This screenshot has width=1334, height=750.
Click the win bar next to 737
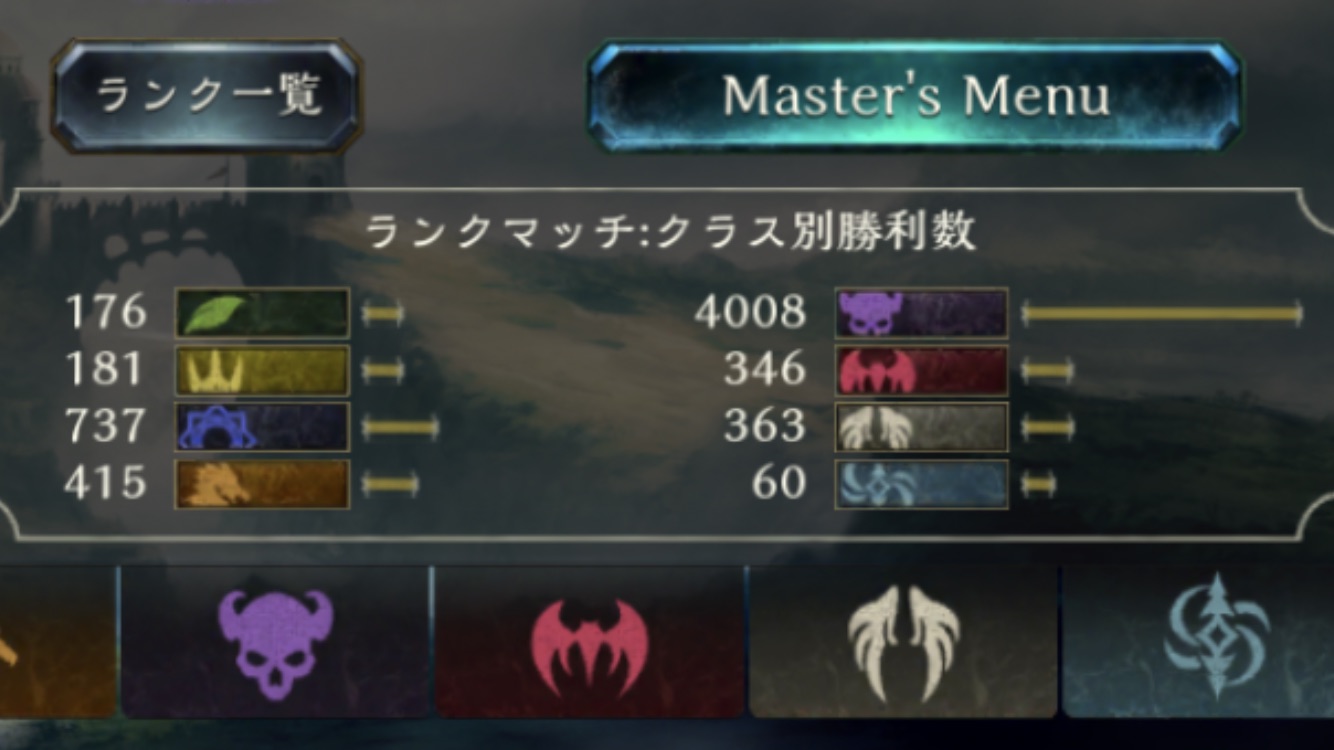point(400,428)
